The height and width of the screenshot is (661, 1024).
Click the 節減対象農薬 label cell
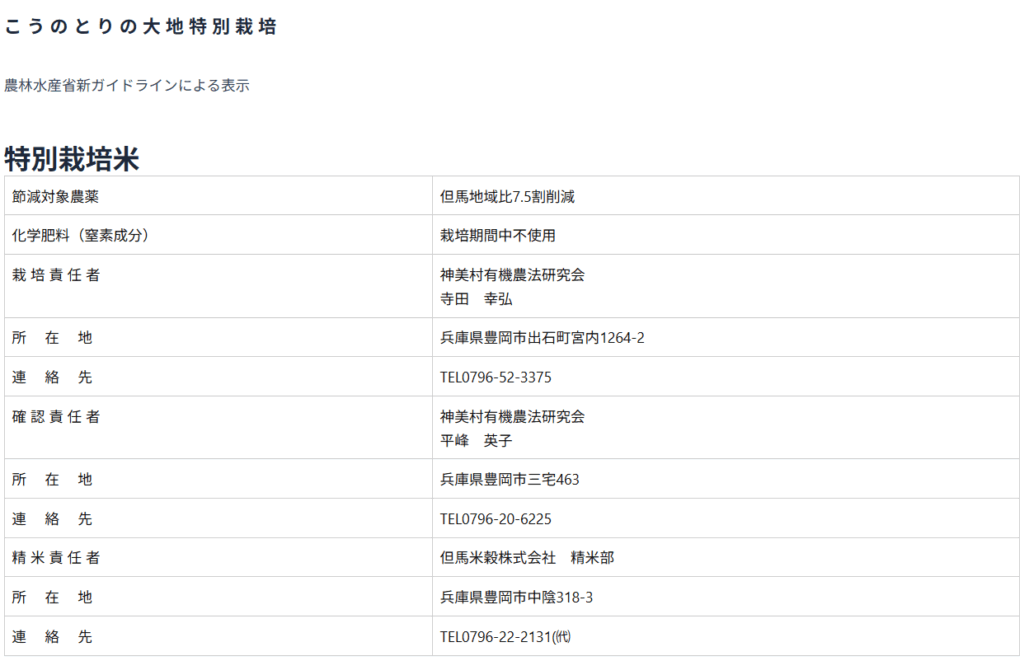(x=56, y=197)
